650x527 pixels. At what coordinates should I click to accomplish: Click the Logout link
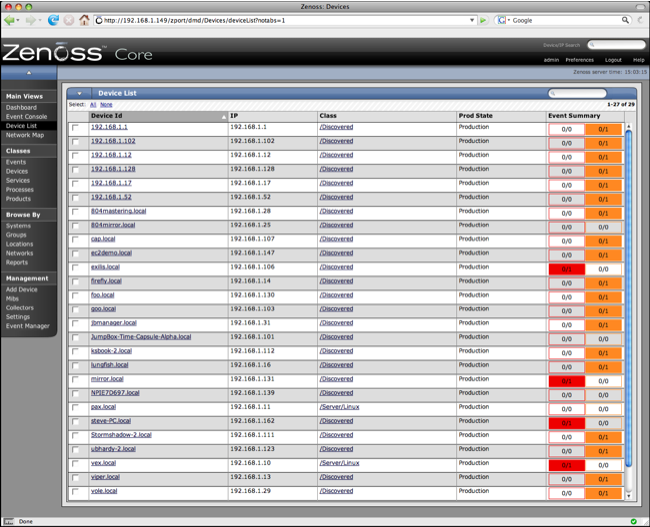coord(613,60)
